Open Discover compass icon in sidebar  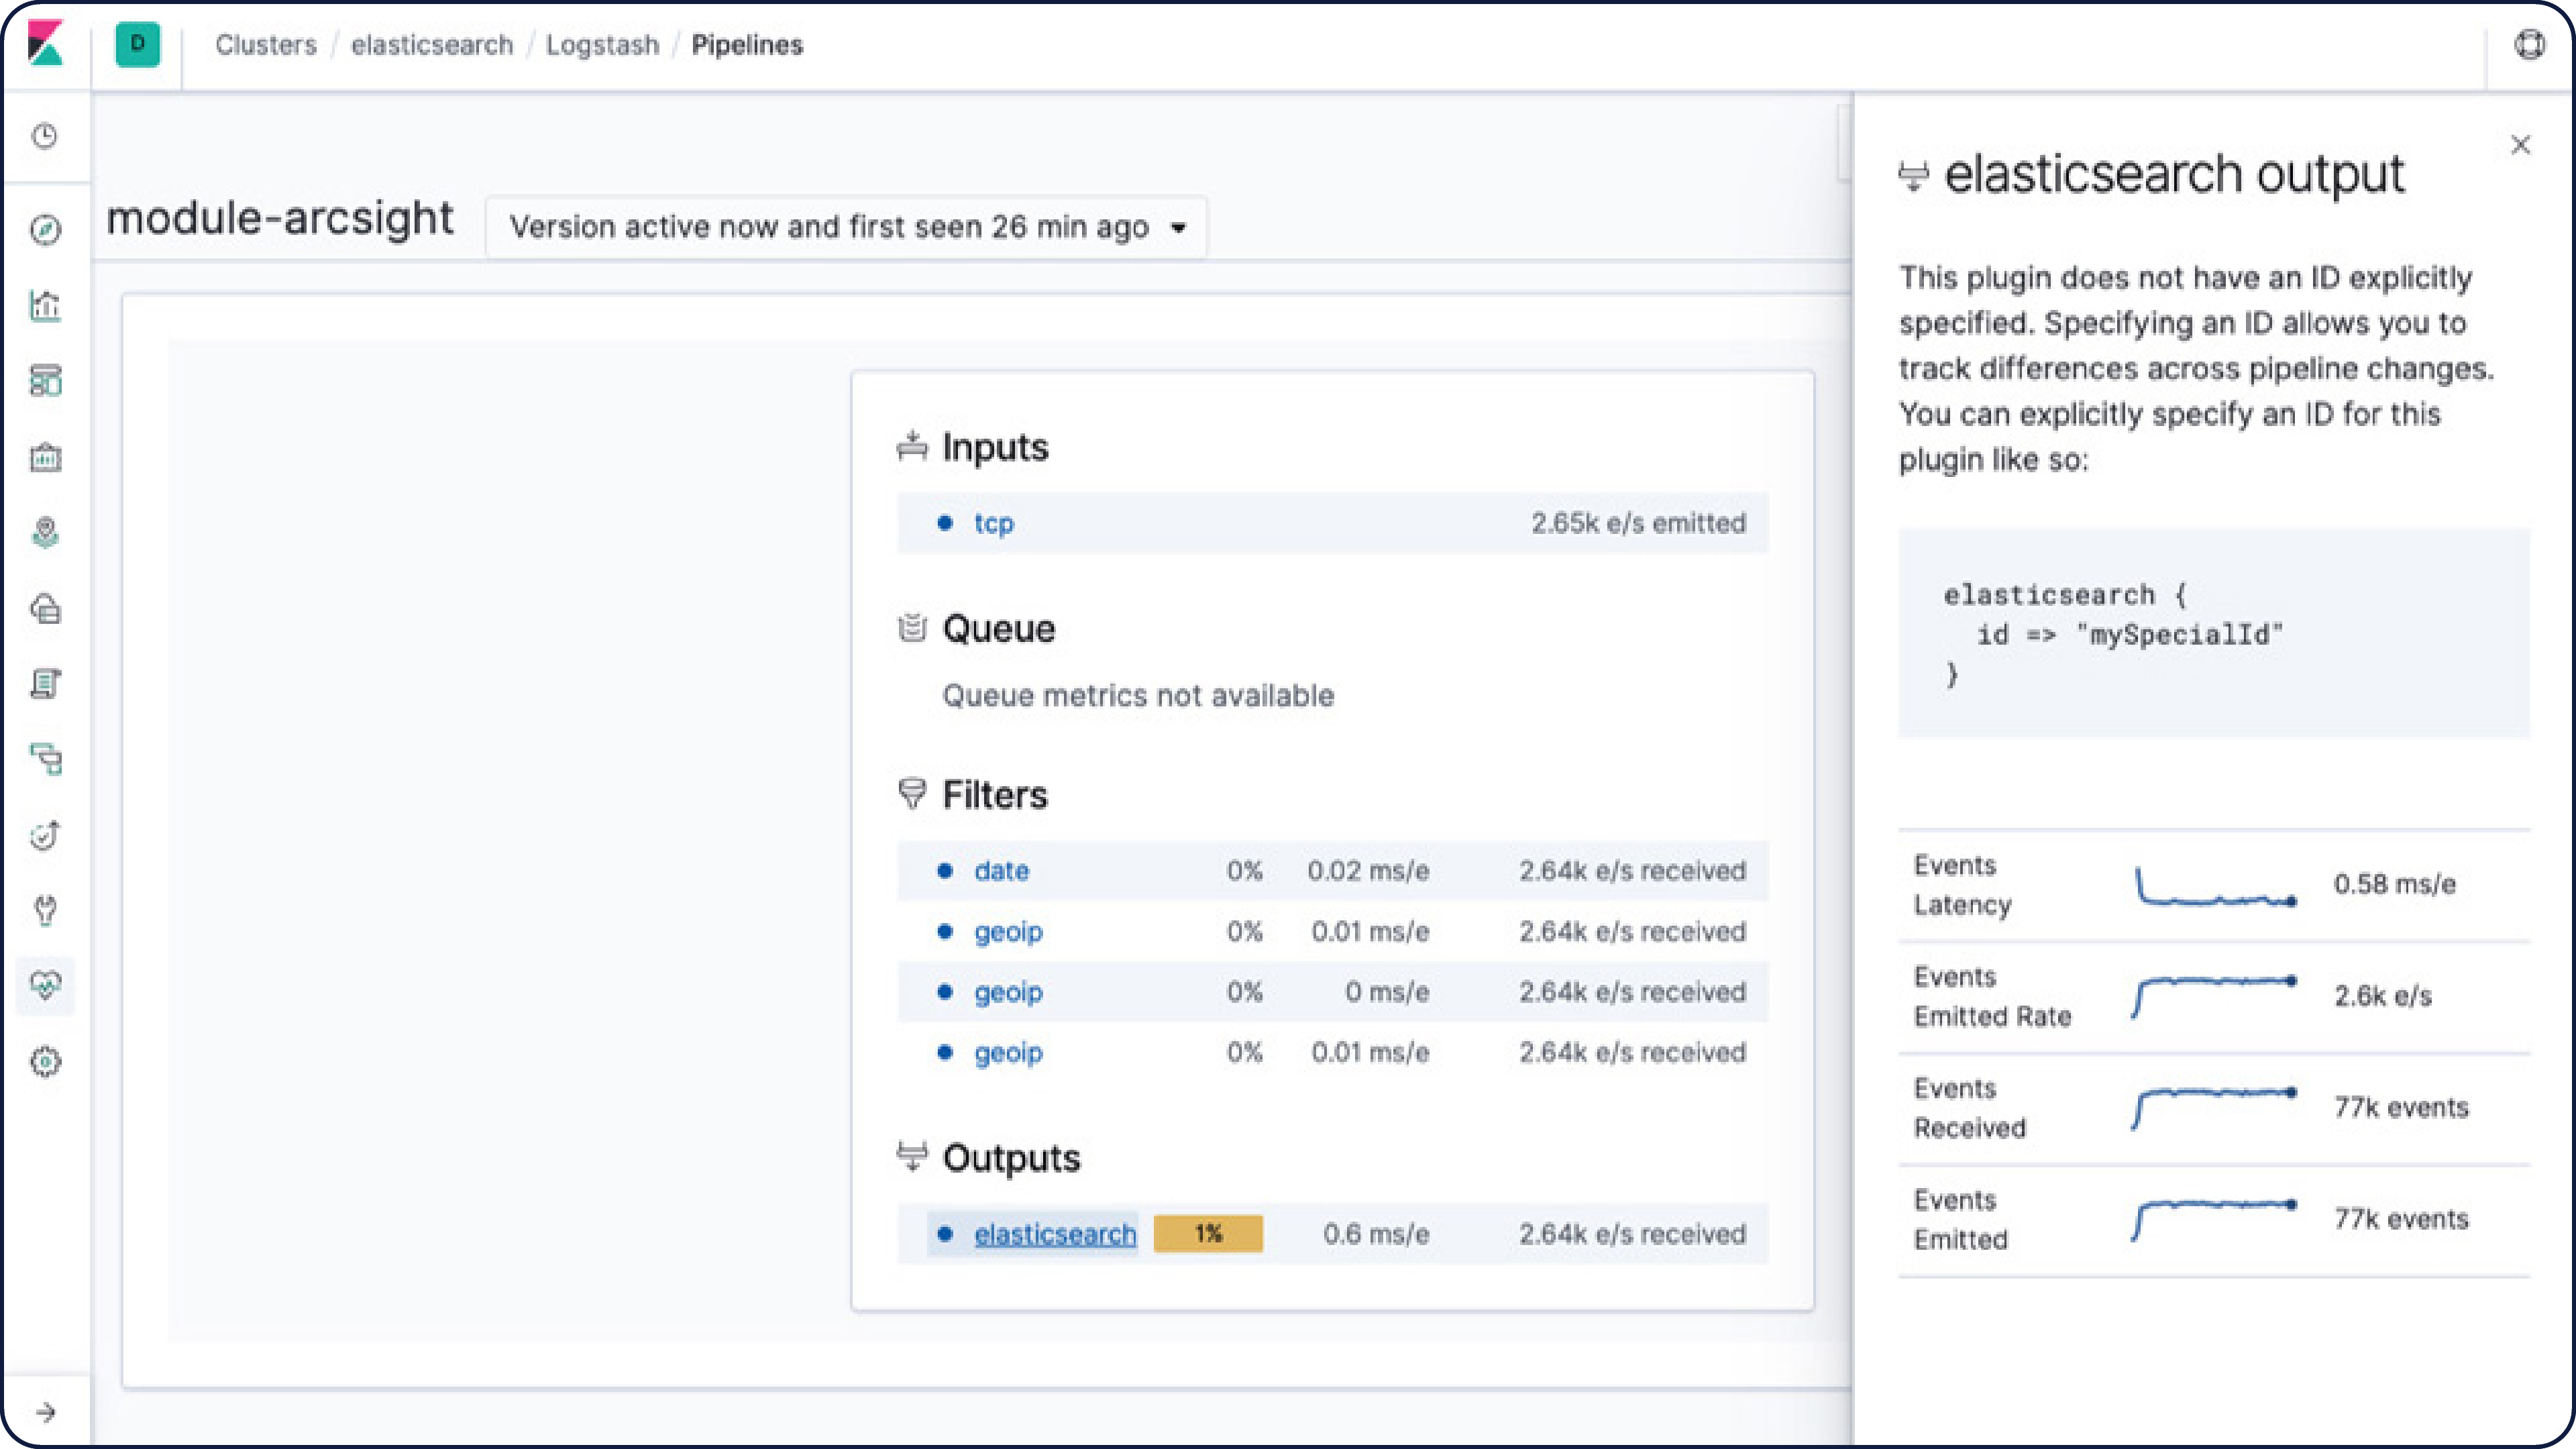(45, 230)
